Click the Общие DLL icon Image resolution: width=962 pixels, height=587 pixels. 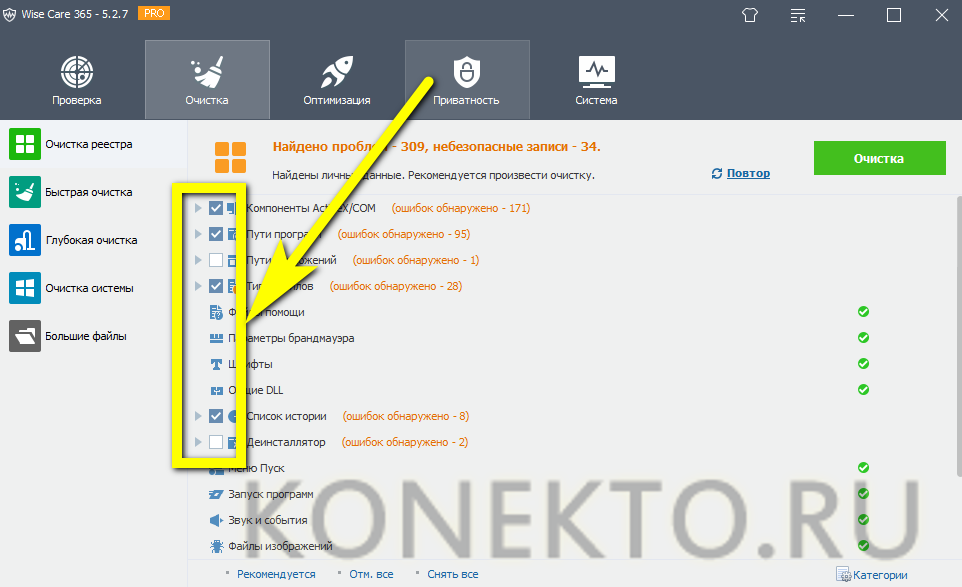(x=216, y=390)
